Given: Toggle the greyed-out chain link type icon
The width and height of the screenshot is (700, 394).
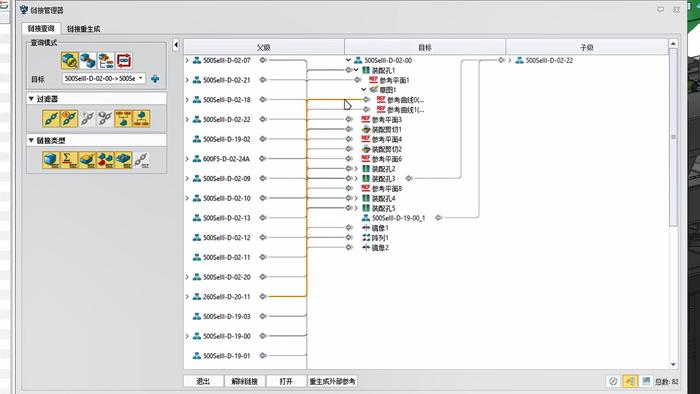Looking at the screenshot, I should pyautogui.click(x=141, y=160).
